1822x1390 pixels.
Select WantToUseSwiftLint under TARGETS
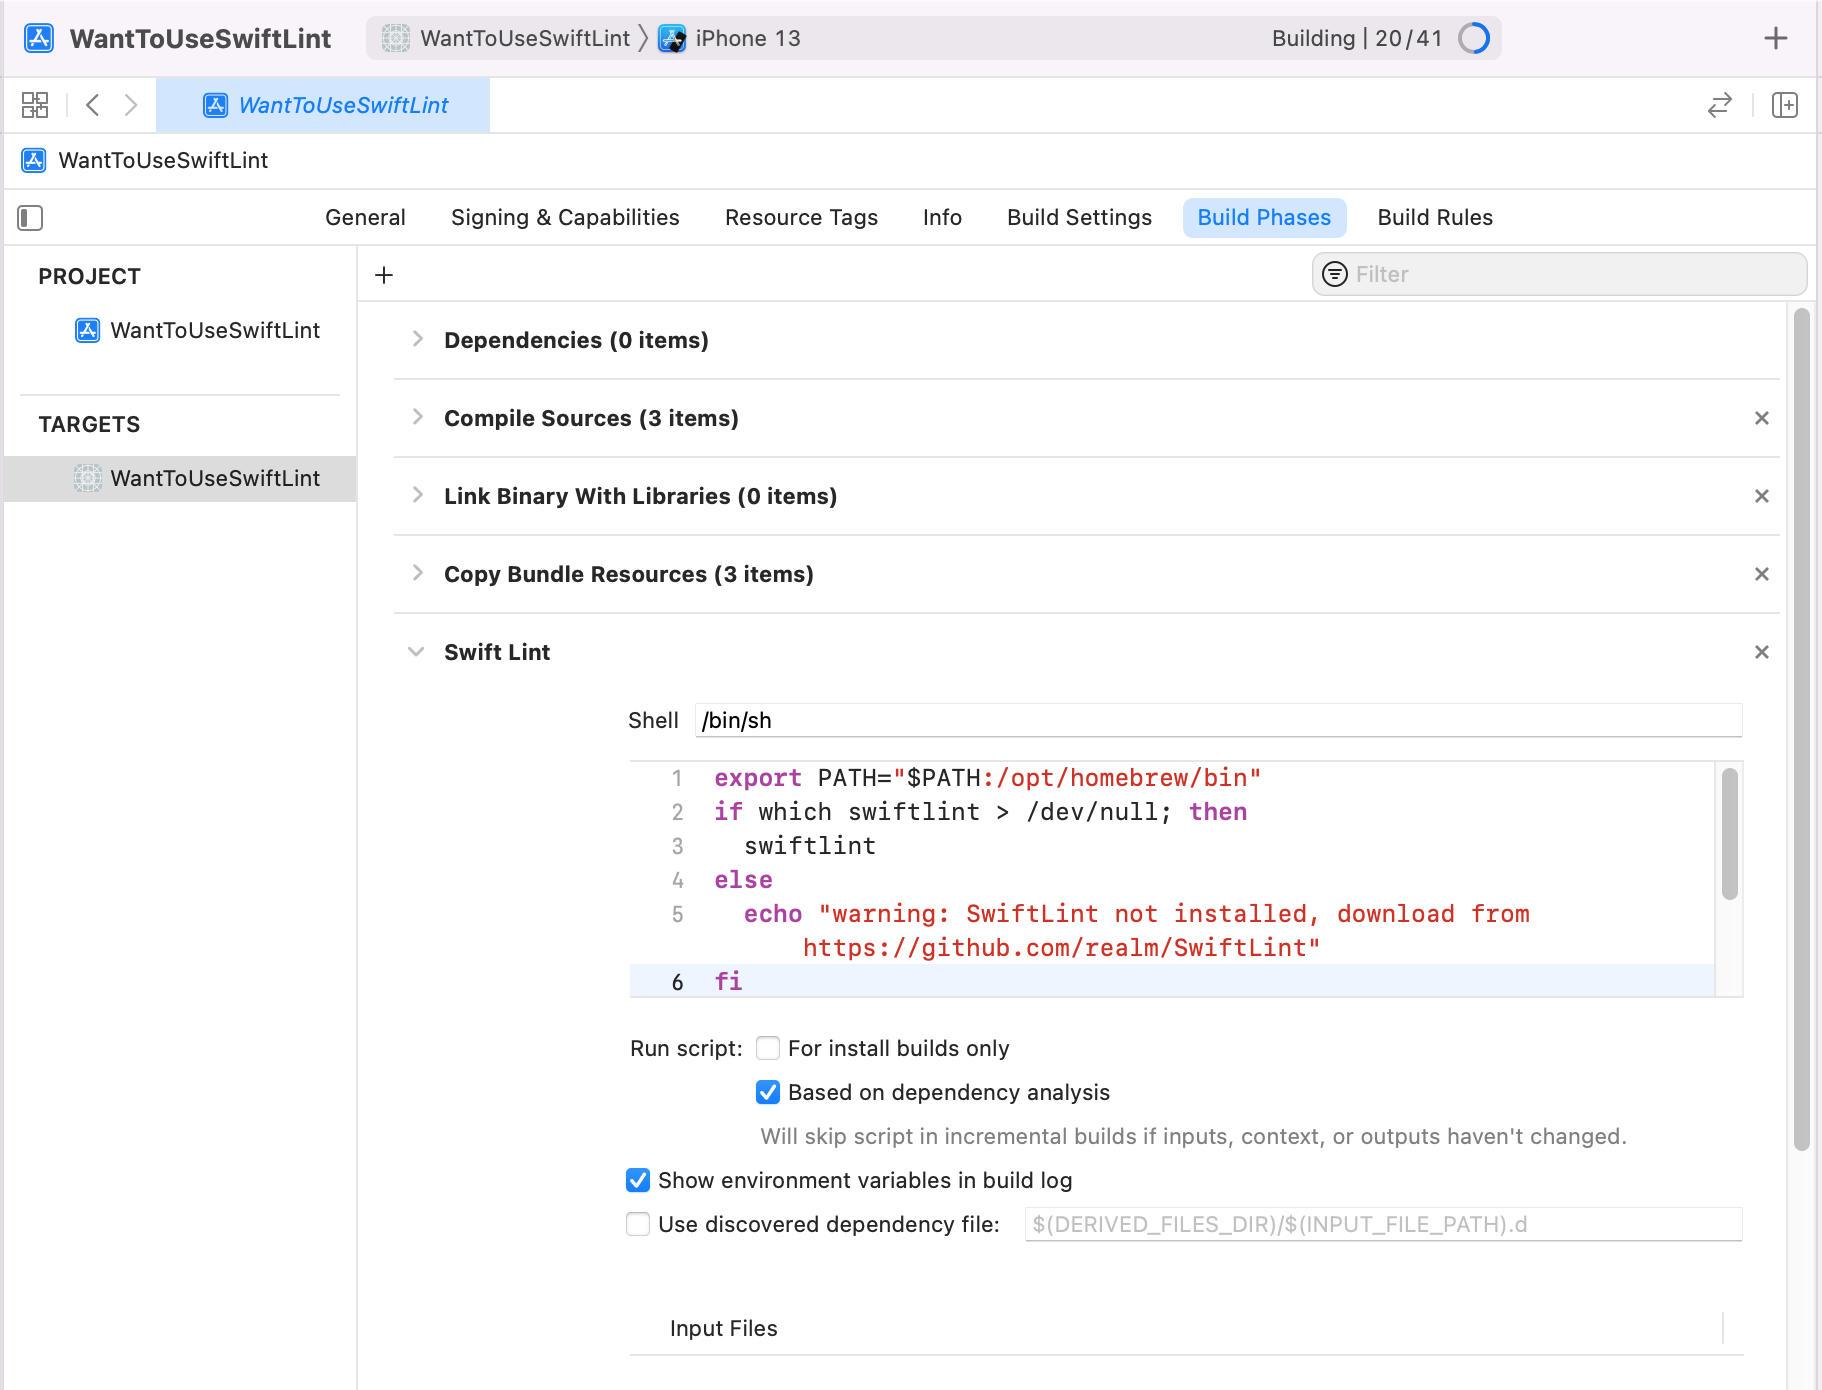[x=180, y=478]
